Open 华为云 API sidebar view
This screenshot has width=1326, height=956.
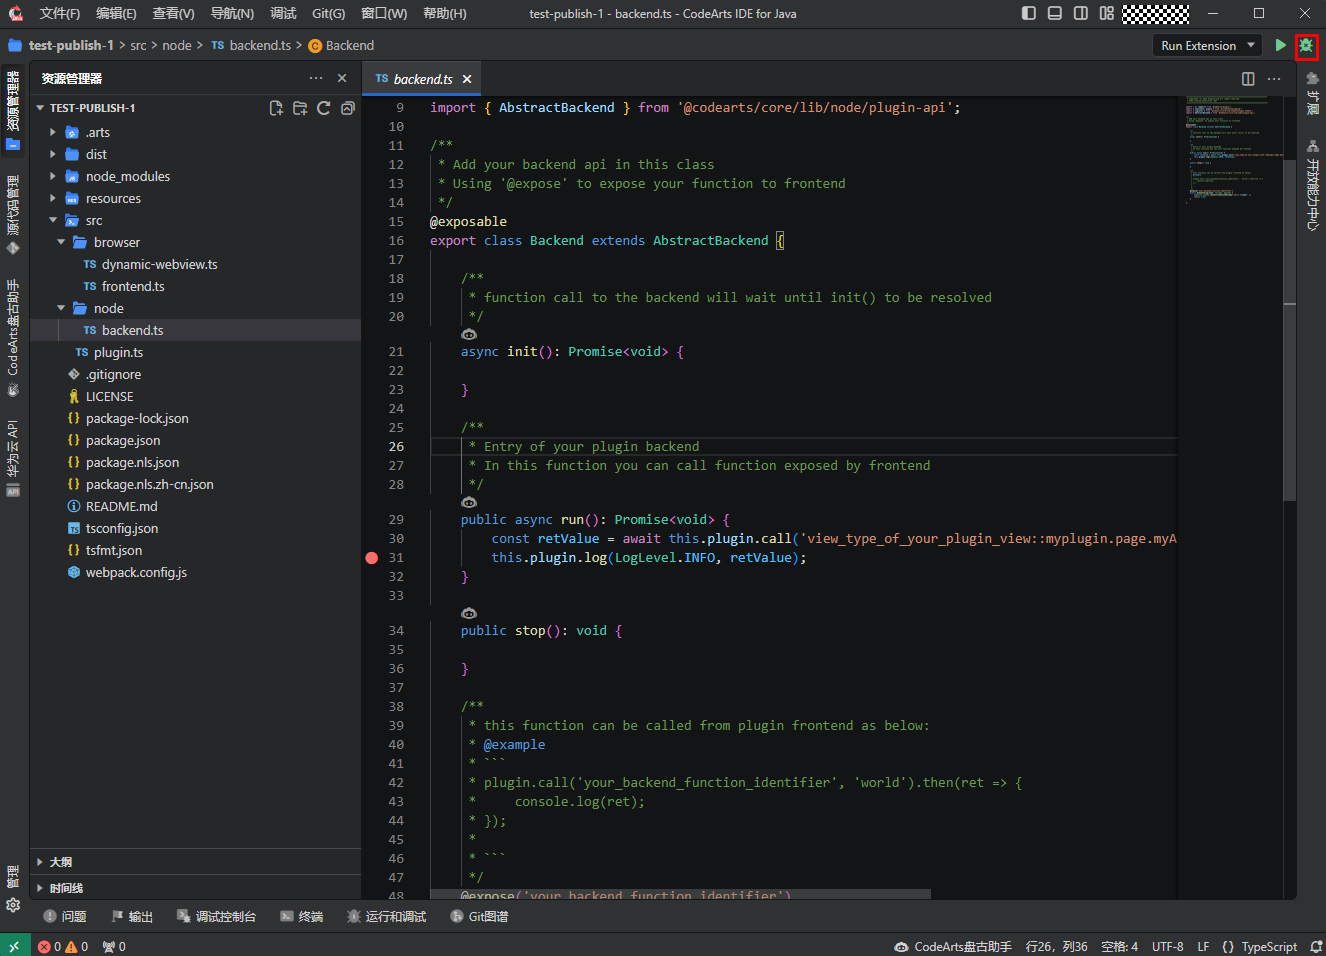(x=13, y=457)
